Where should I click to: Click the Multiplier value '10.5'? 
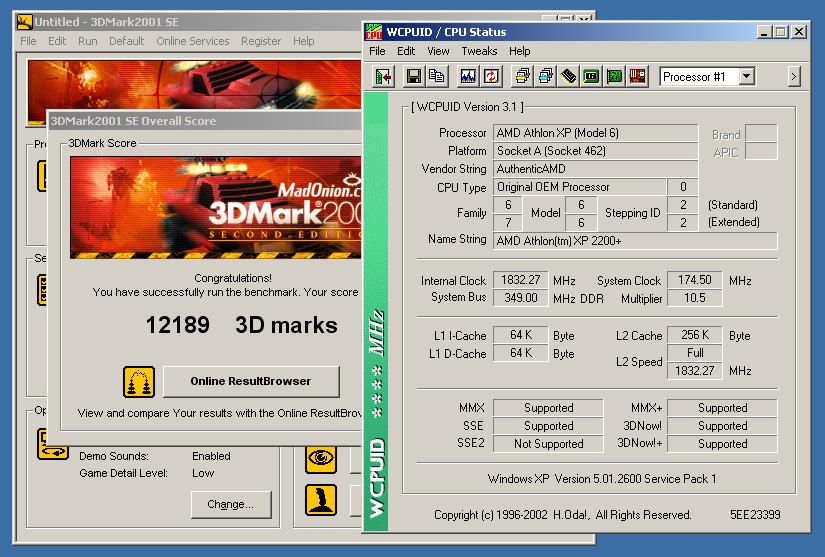point(695,298)
